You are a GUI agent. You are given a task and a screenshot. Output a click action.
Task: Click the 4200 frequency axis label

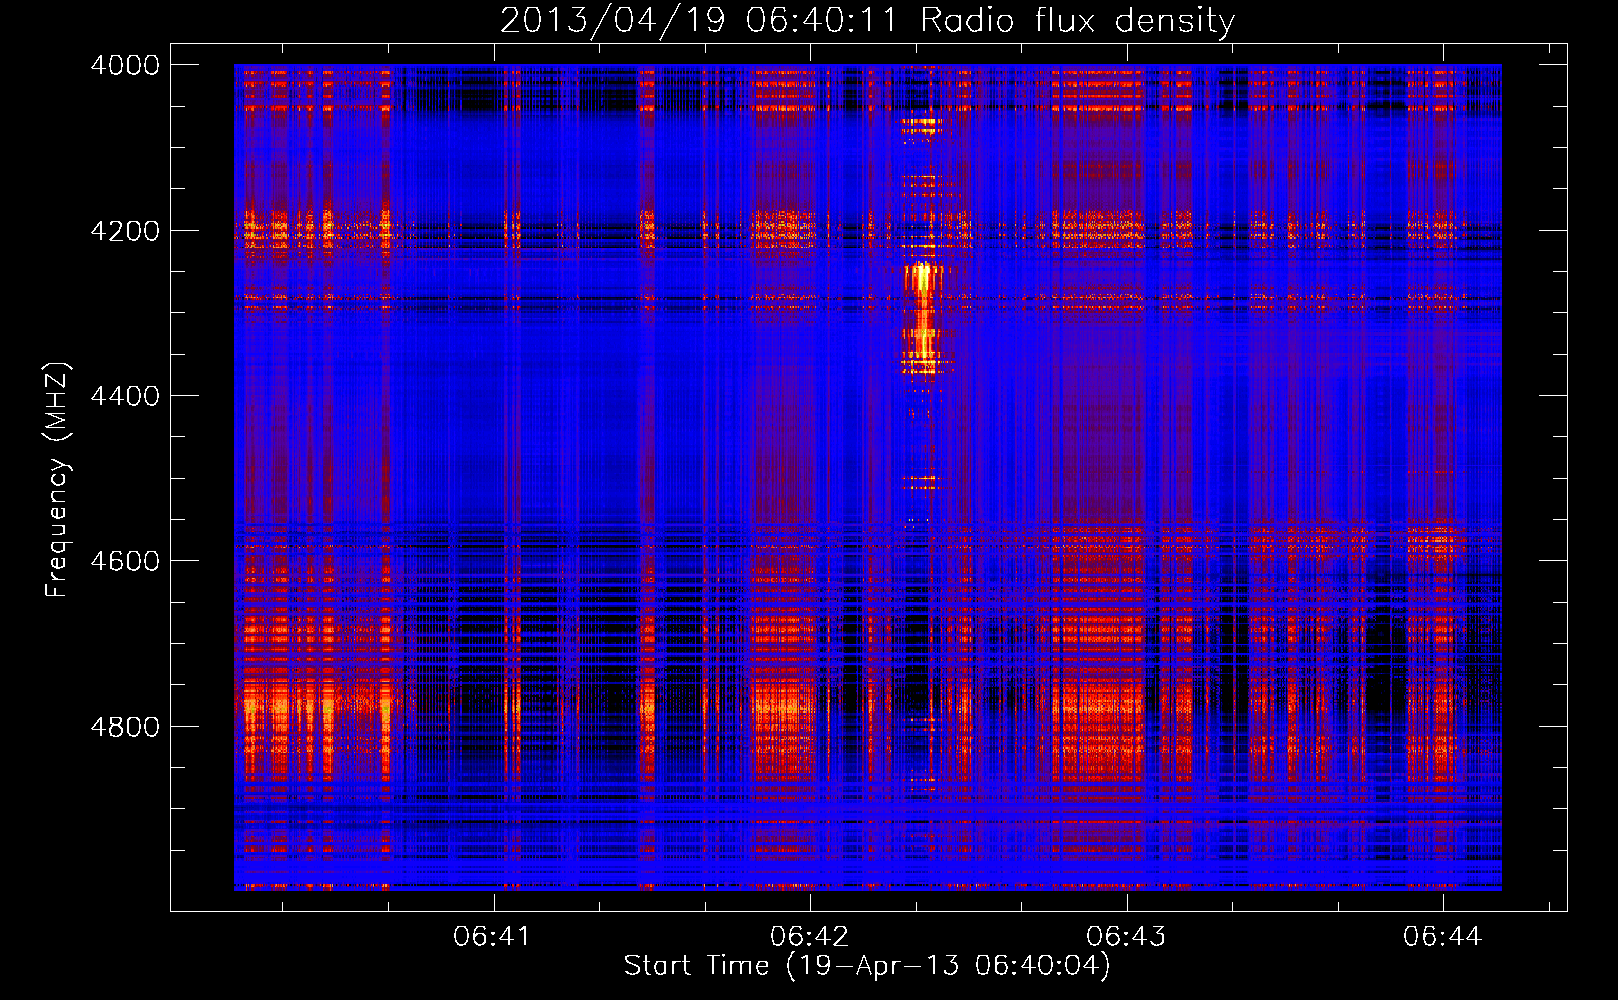[125, 231]
